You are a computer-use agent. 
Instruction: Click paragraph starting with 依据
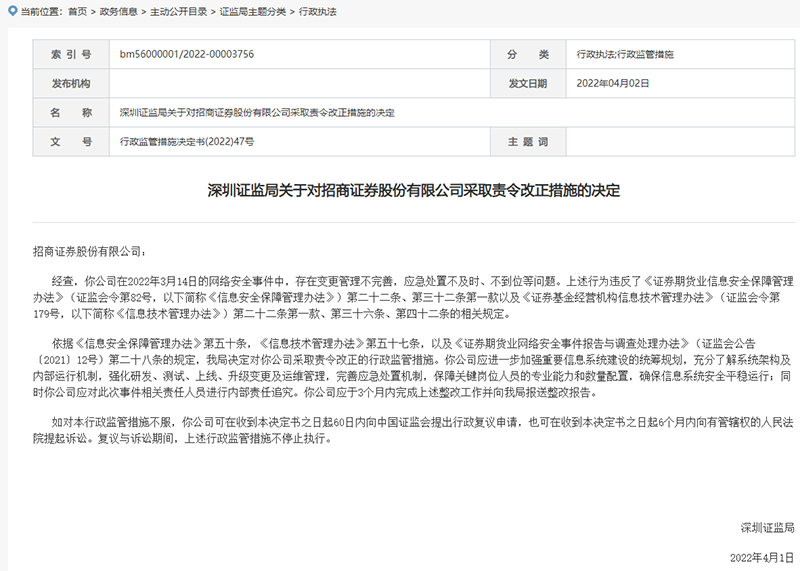pos(413,368)
